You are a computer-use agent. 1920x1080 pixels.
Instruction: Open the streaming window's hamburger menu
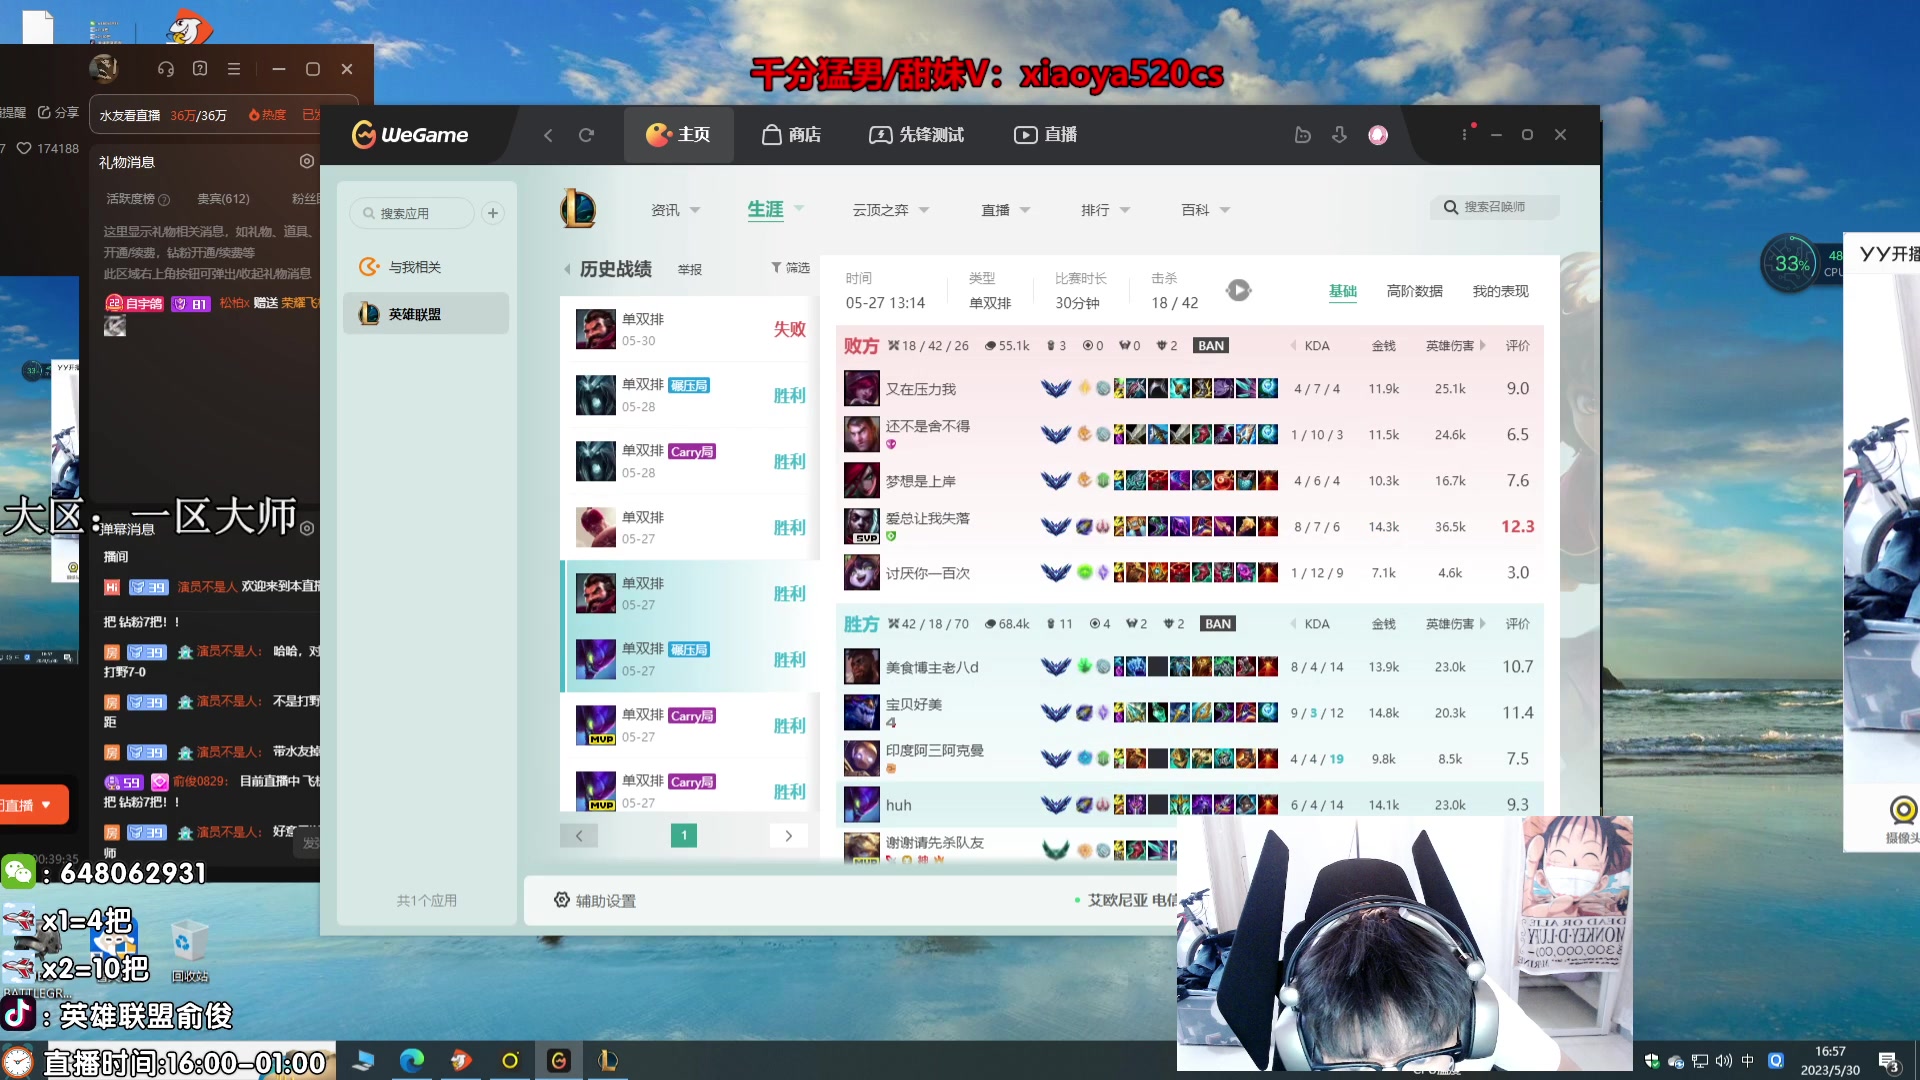coord(234,69)
